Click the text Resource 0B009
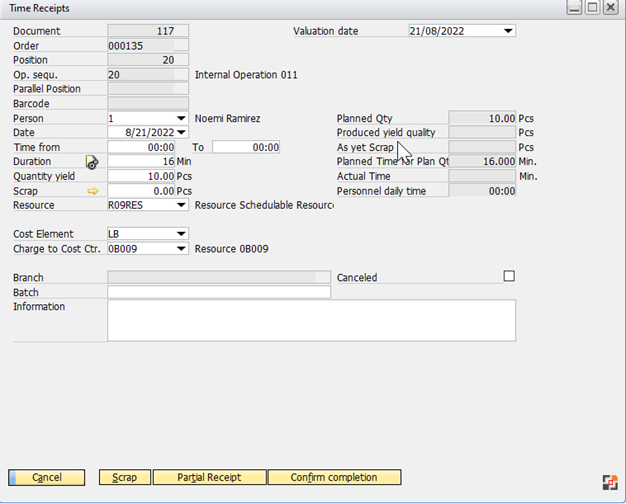The height and width of the screenshot is (504, 626). (x=232, y=249)
